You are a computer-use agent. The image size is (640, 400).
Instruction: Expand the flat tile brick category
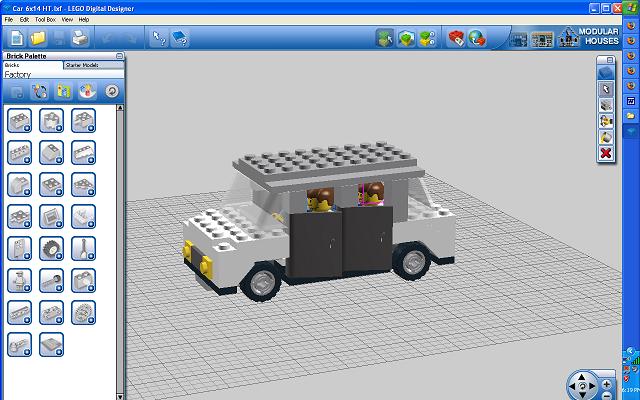click(x=51, y=344)
